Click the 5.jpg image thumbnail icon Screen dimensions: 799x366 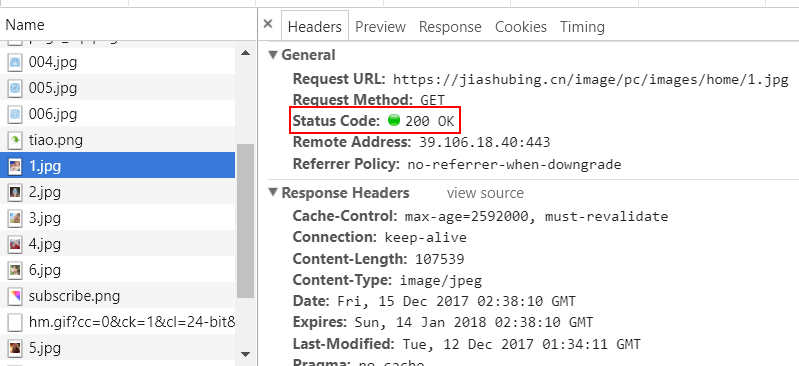pos(15,348)
